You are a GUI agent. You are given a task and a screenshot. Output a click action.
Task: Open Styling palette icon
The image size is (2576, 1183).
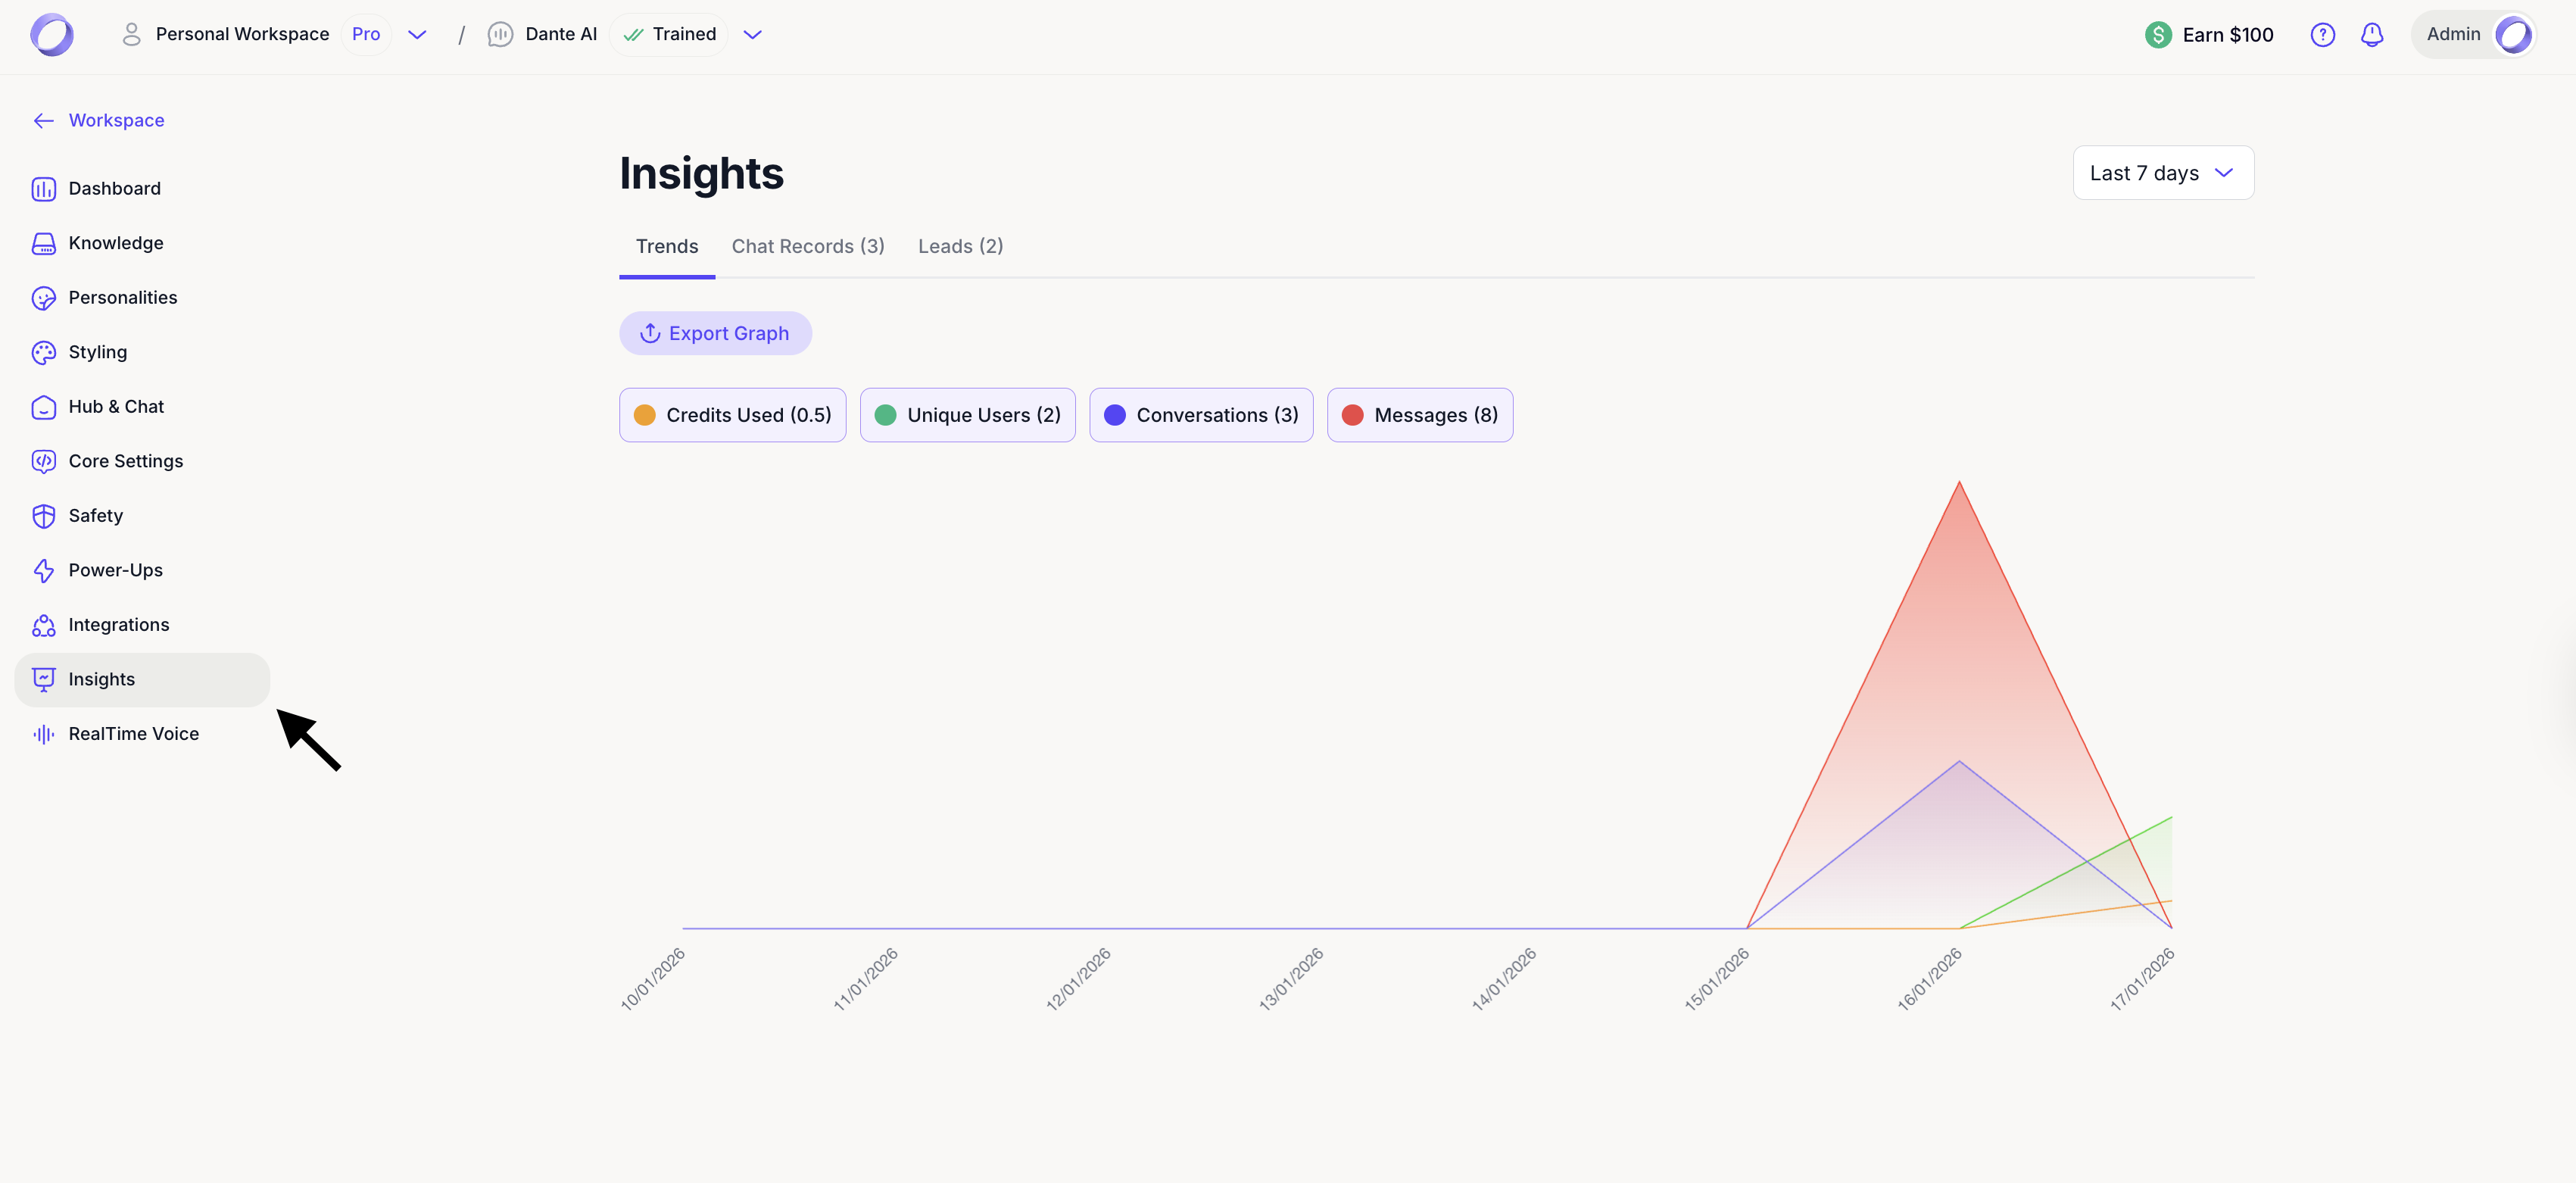[x=43, y=352]
